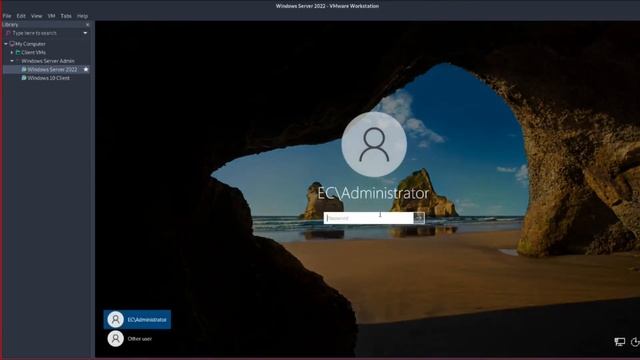Open the VM menu
This screenshot has height=360, width=640.
coord(51,16)
